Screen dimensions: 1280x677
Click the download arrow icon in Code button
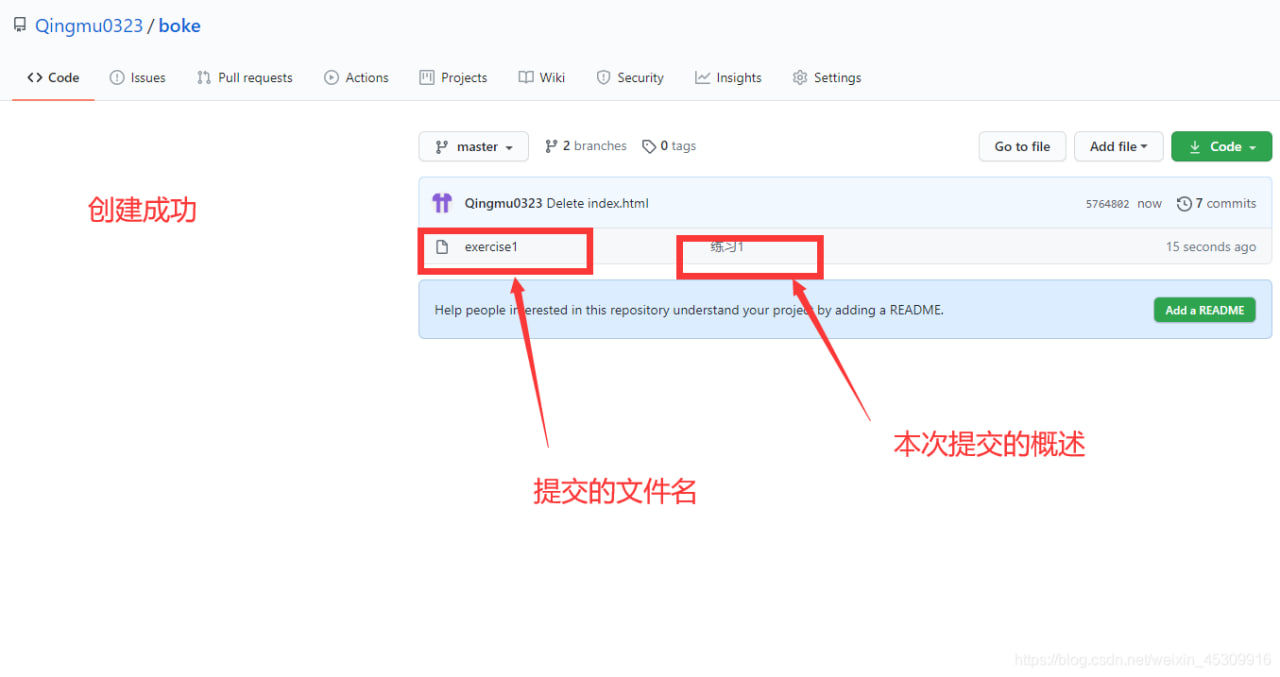click(x=1195, y=147)
